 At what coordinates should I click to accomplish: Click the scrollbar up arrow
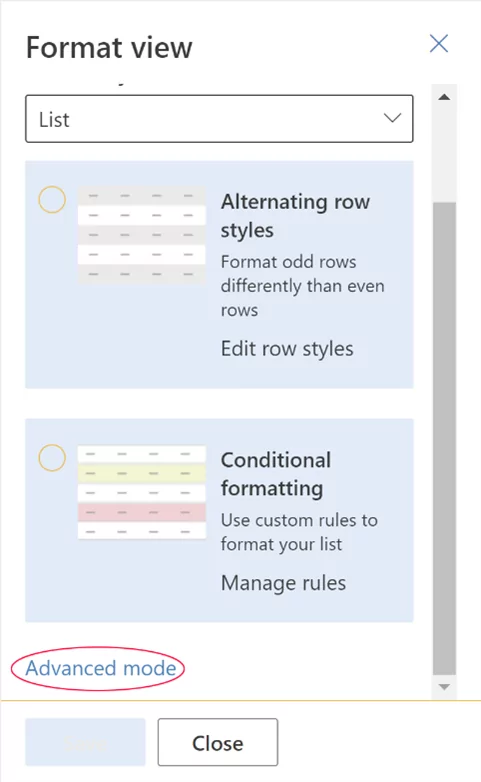pos(444,97)
